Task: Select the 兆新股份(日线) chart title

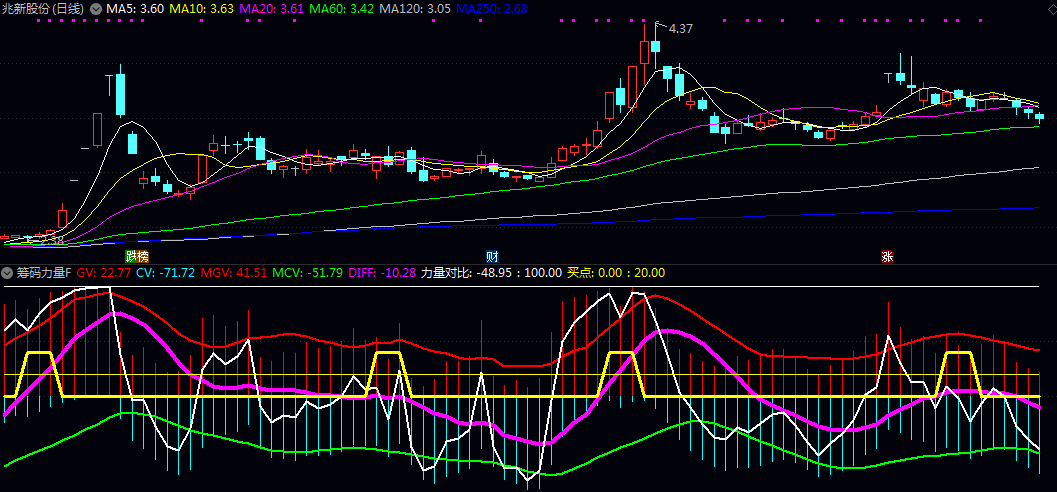Action: [43, 8]
